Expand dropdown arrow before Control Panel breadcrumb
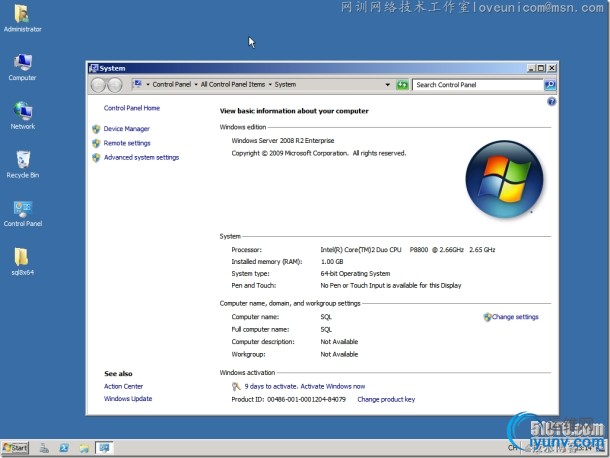This screenshot has height=458, width=610. click(x=148, y=84)
